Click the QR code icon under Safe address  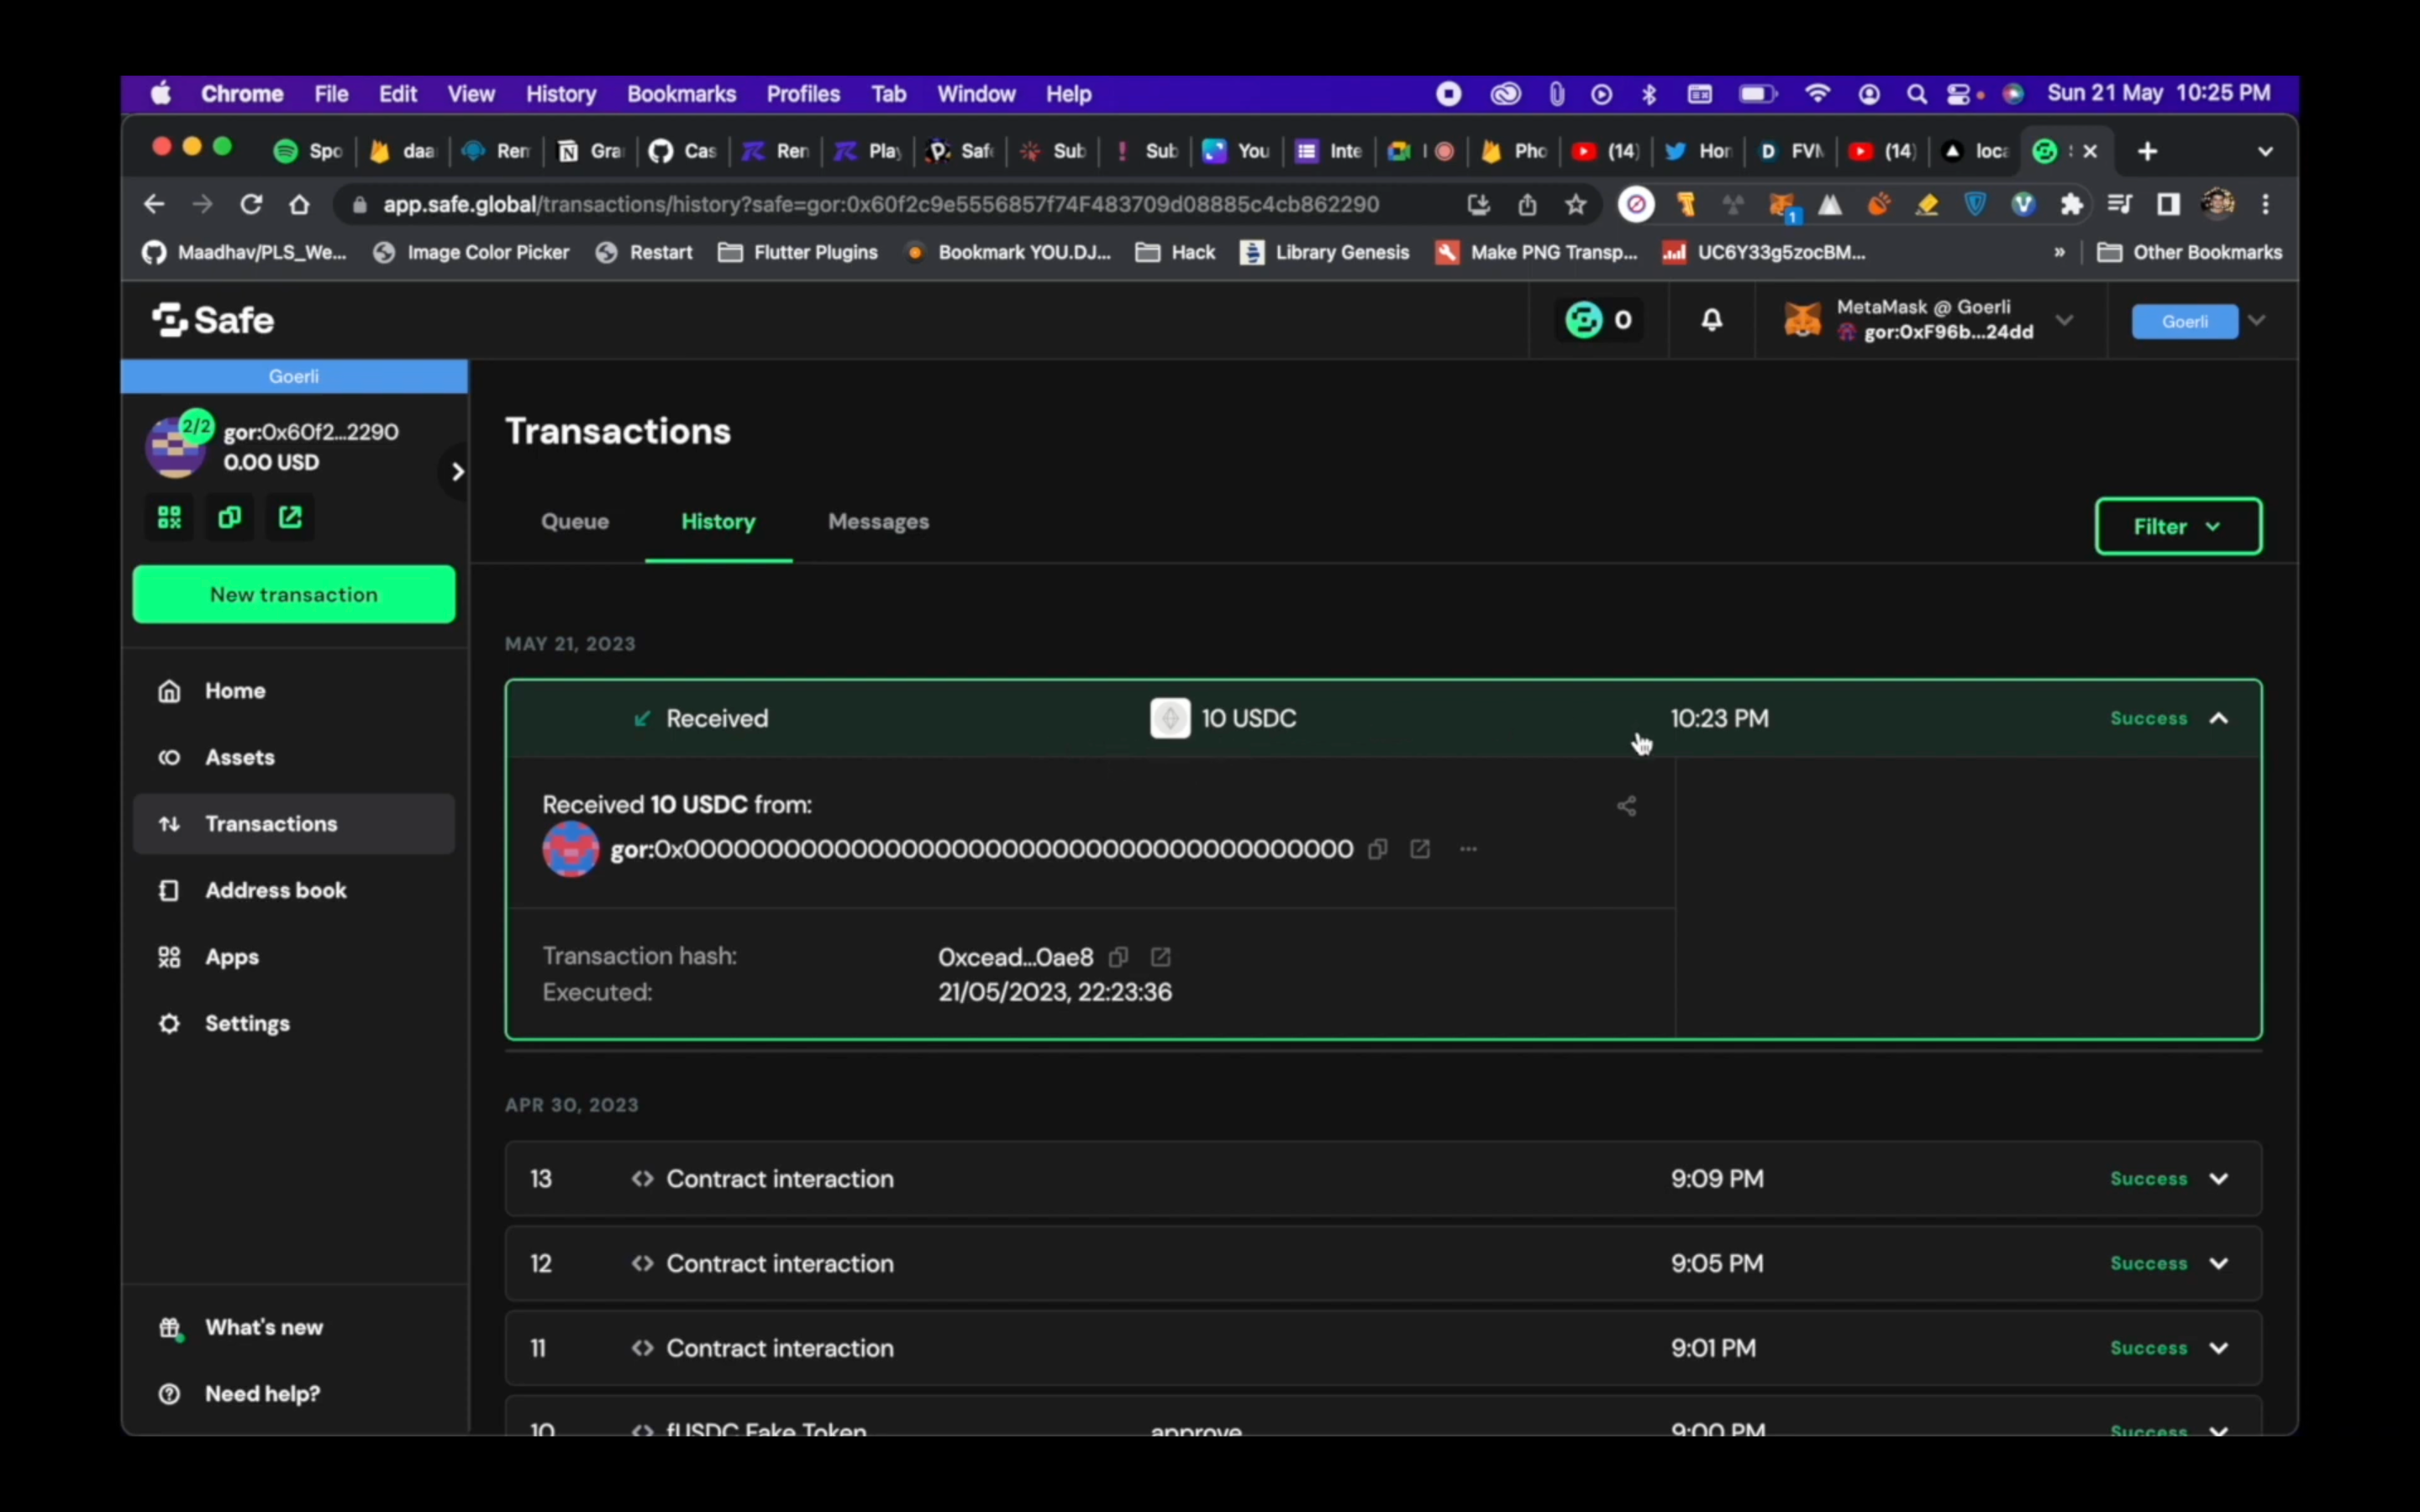(x=169, y=517)
